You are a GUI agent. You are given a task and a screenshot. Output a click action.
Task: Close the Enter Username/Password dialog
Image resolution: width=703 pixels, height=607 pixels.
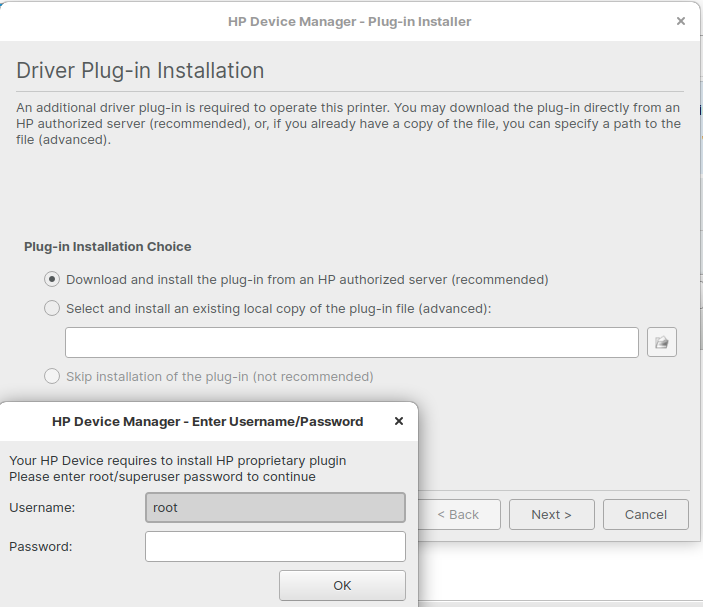click(399, 422)
